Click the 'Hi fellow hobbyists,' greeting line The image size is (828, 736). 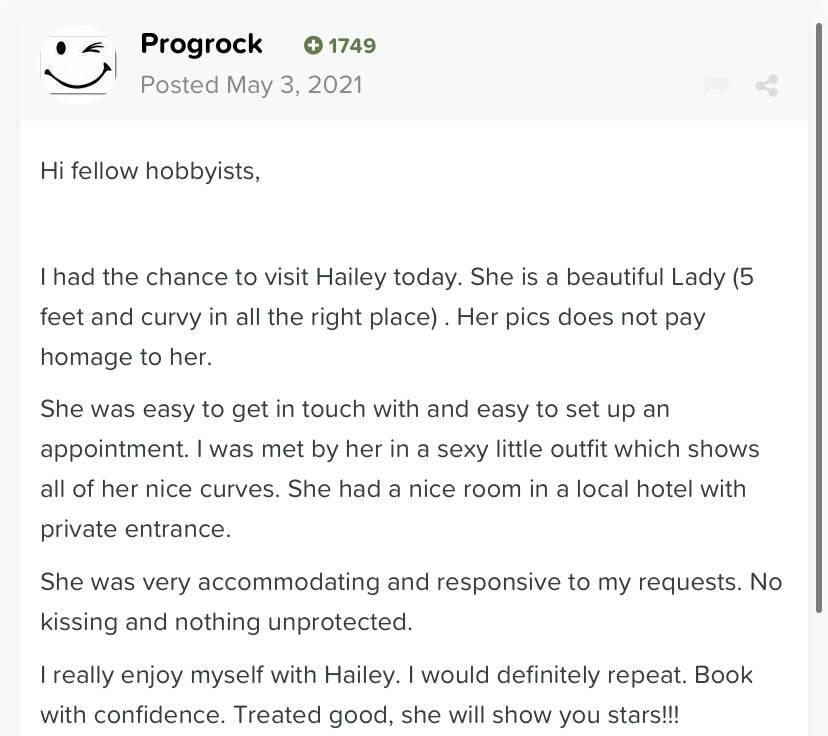150,170
